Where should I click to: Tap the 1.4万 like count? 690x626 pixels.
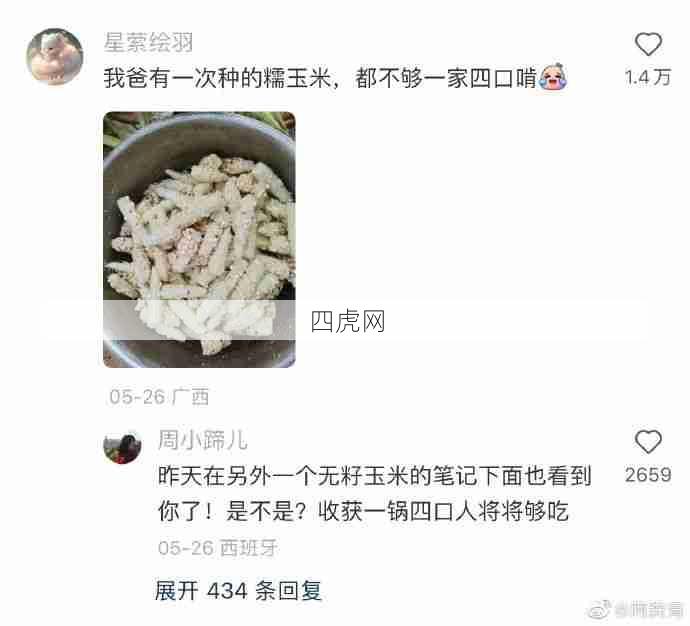(648, 77)
